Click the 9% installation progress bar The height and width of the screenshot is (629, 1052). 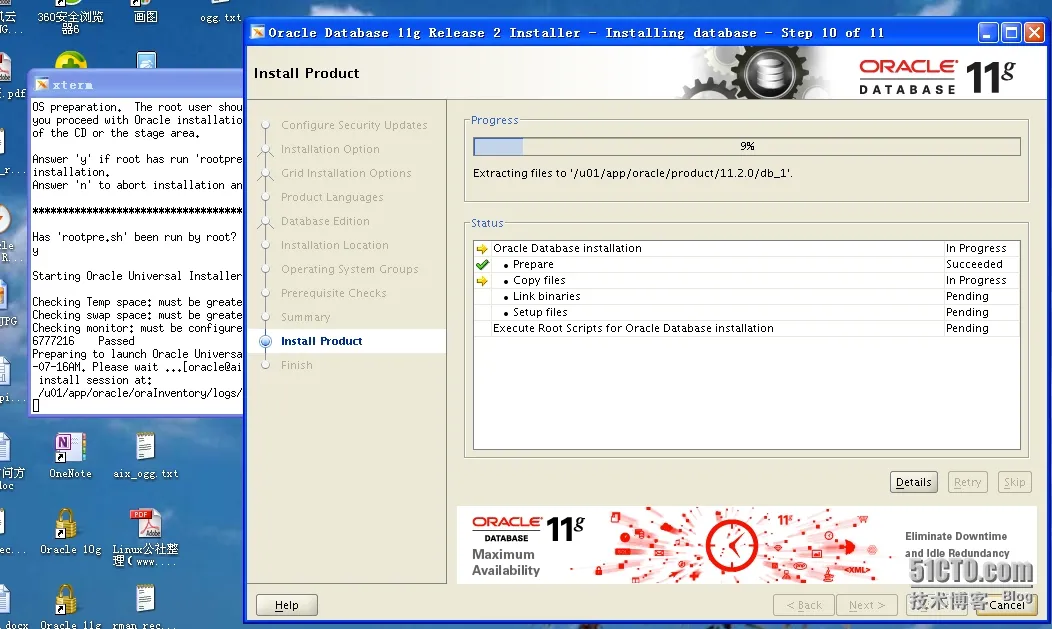tap(747, 146)
